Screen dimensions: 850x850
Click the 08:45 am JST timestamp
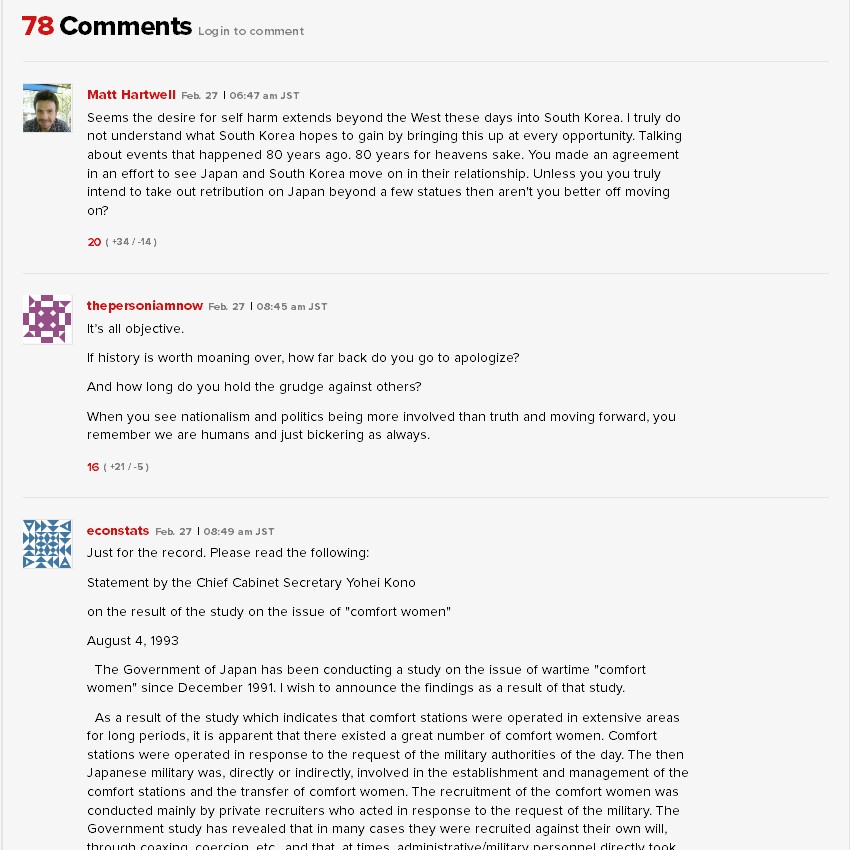tap(292, 307)
